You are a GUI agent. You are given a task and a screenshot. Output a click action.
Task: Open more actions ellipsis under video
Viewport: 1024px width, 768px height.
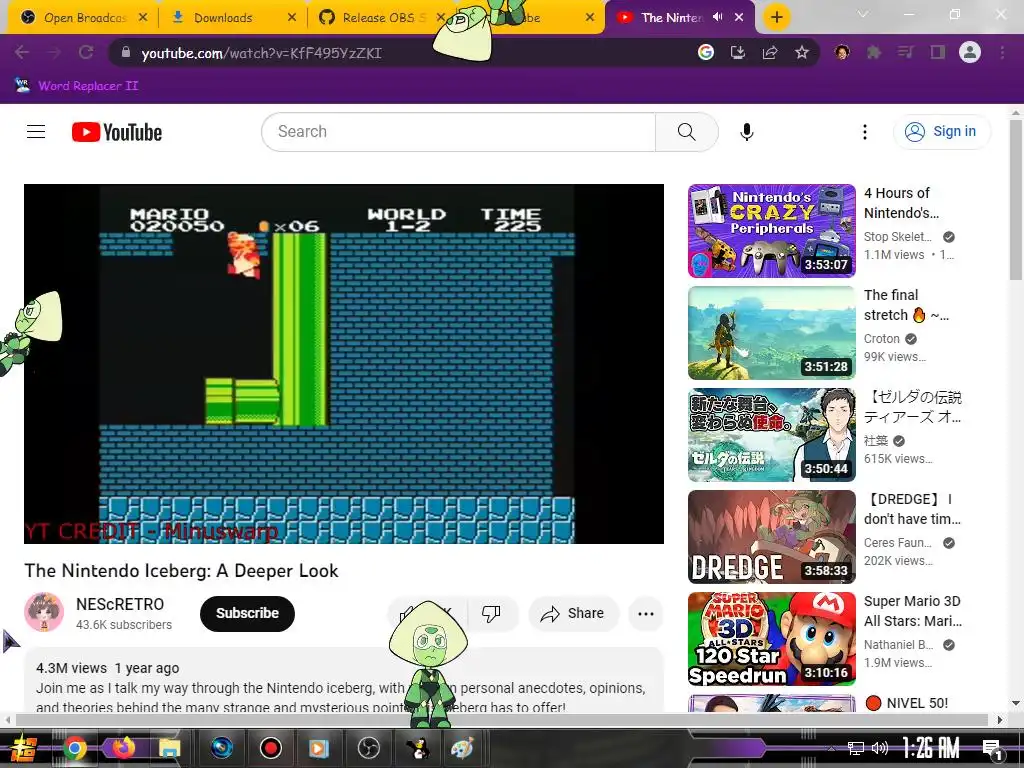[x=646, y=613]
